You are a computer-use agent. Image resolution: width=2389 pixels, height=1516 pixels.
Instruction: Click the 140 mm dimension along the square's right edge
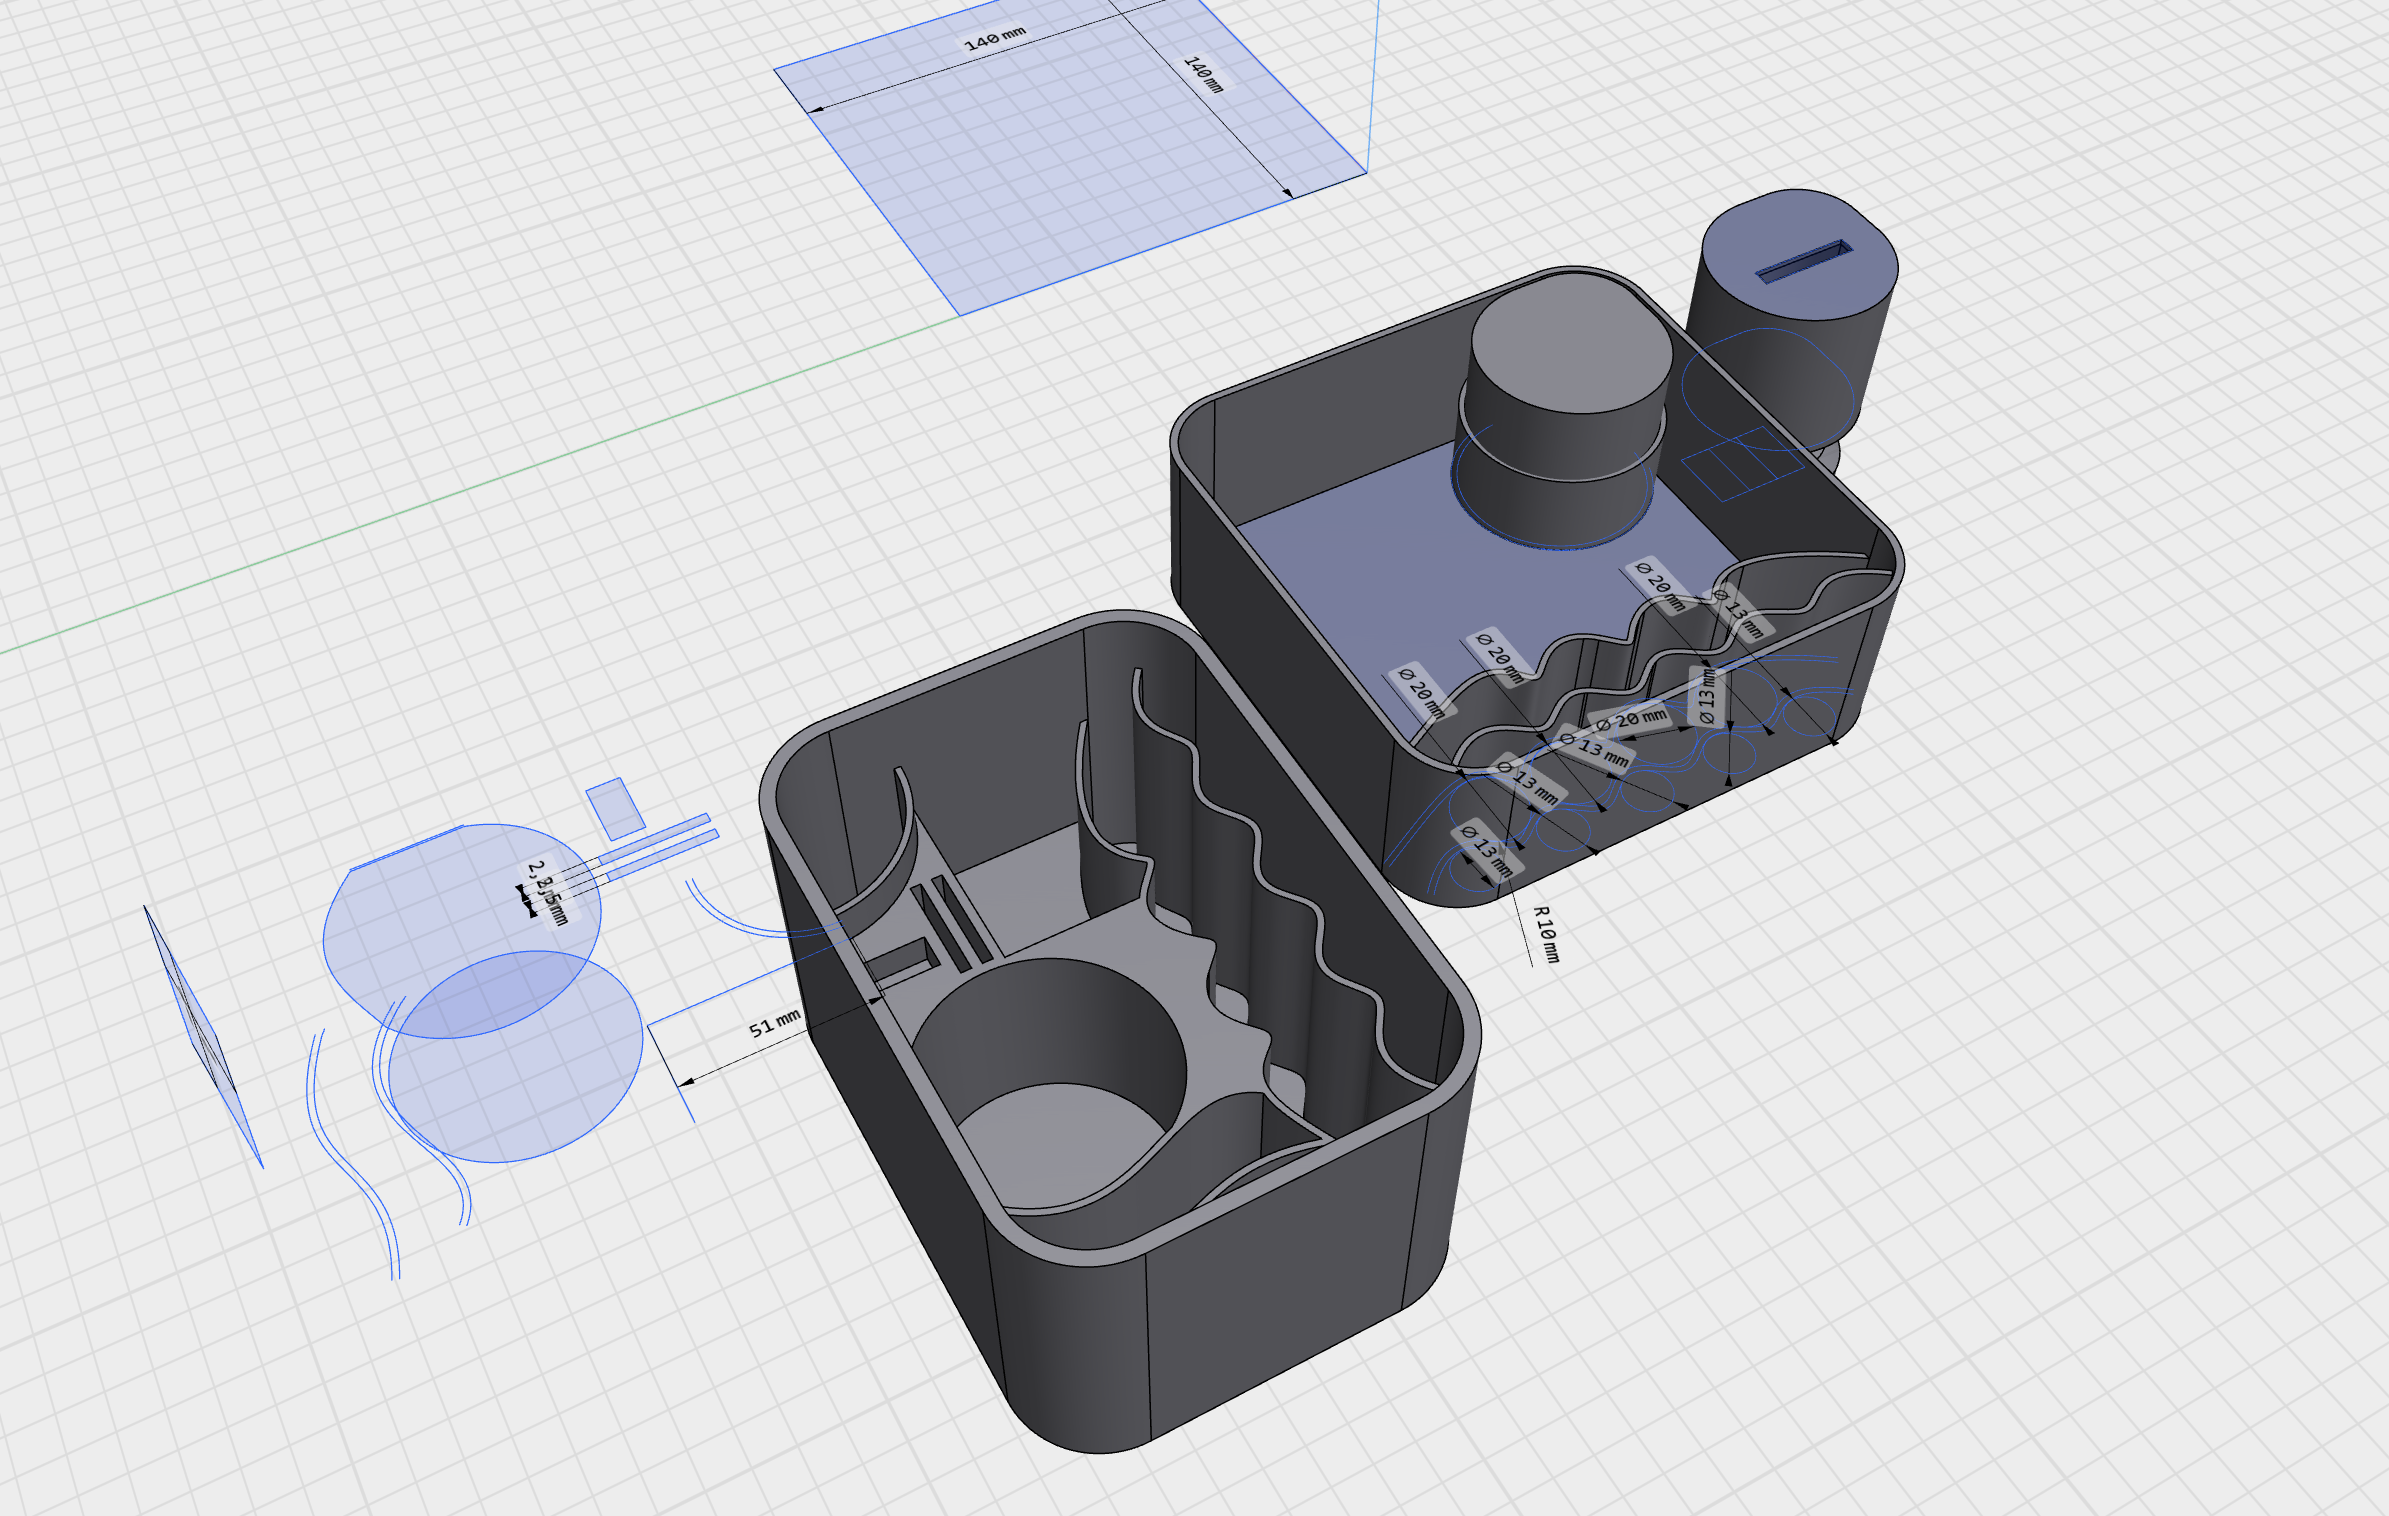click(1203, 74)
